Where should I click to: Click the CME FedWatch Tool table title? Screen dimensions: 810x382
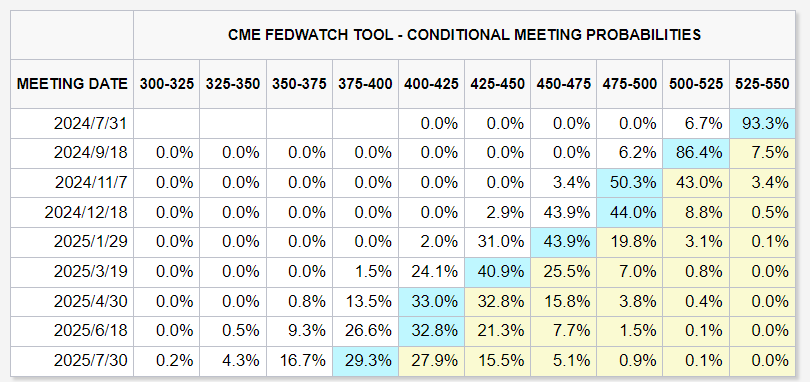(x=464, y=35)
